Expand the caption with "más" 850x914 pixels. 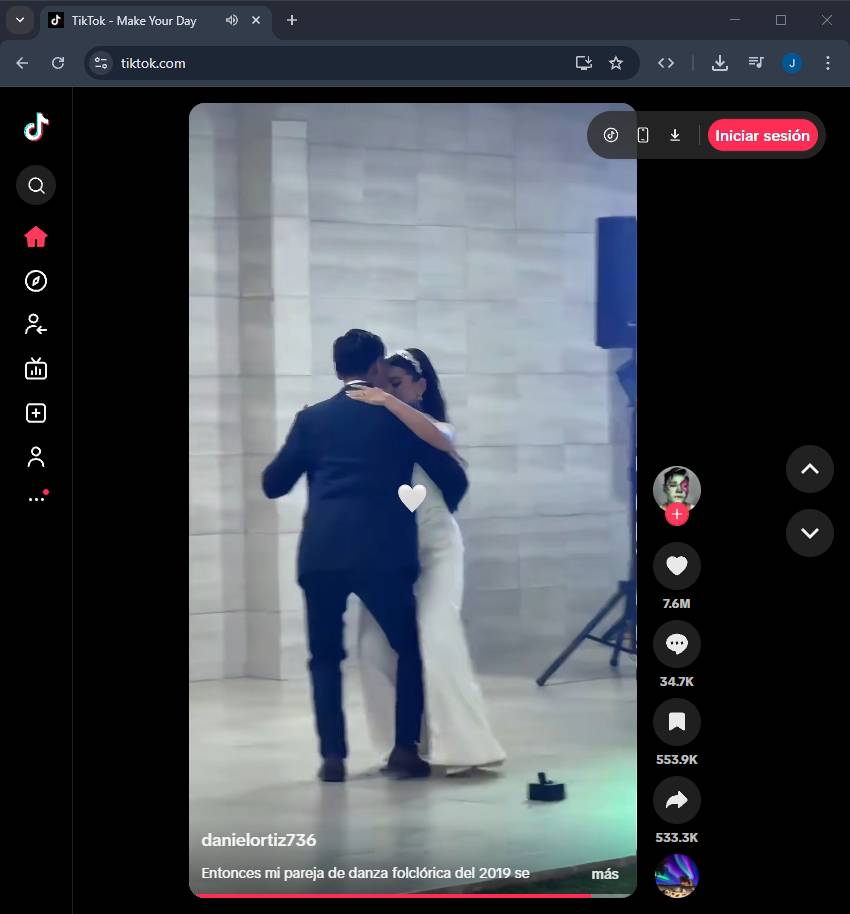(x=604, y=874)
